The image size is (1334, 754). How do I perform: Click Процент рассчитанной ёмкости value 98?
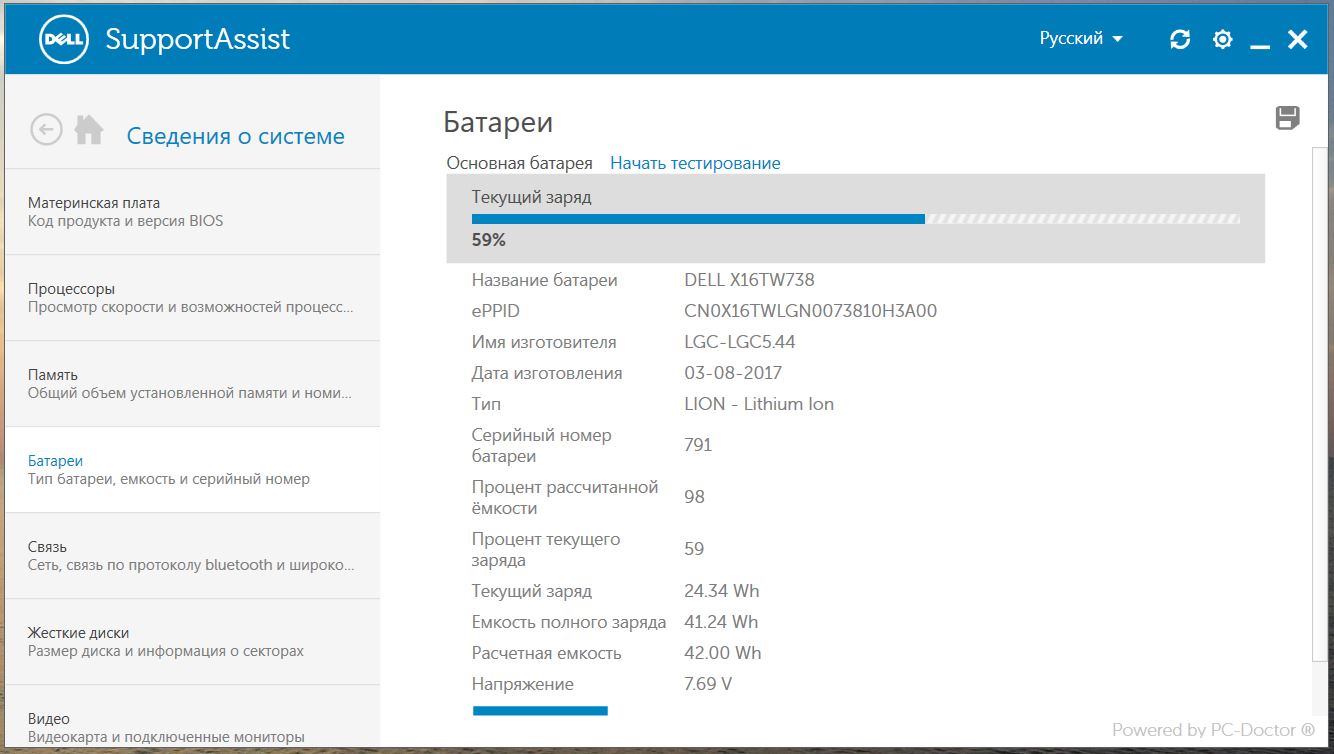pyautogui.click(x=694, y=497)
